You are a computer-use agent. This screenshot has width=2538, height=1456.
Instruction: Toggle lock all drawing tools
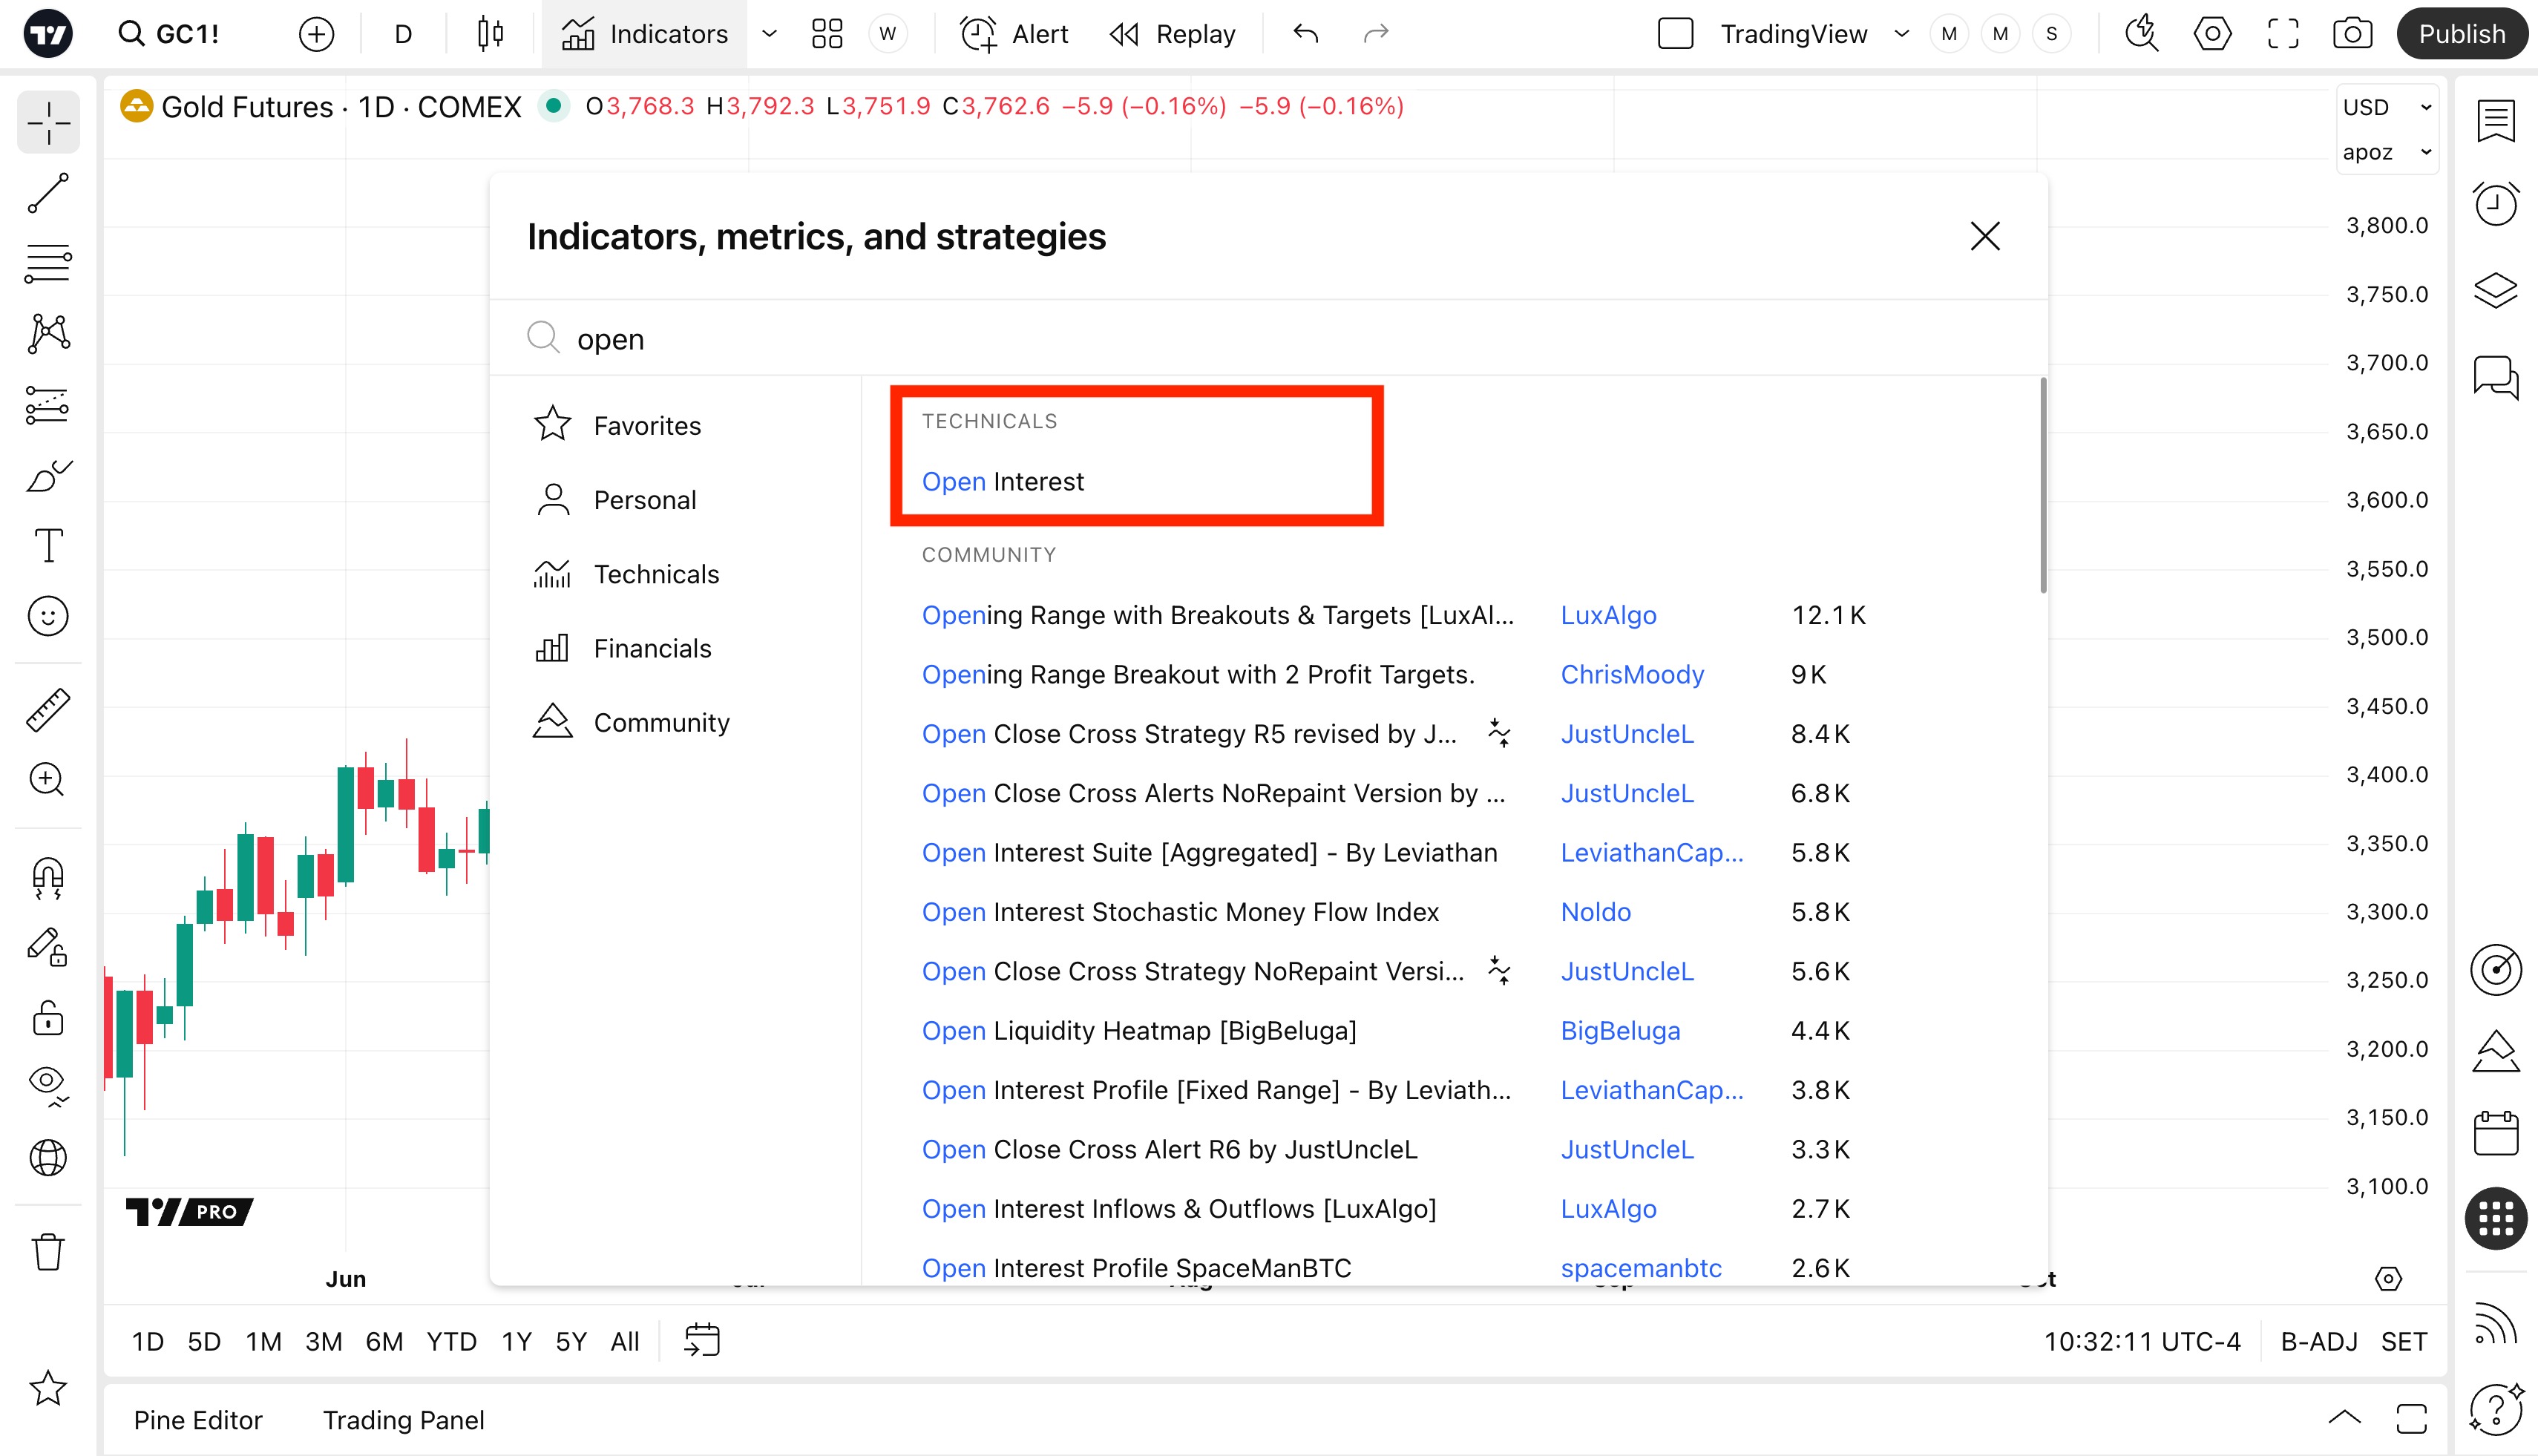click(48, 1018)
